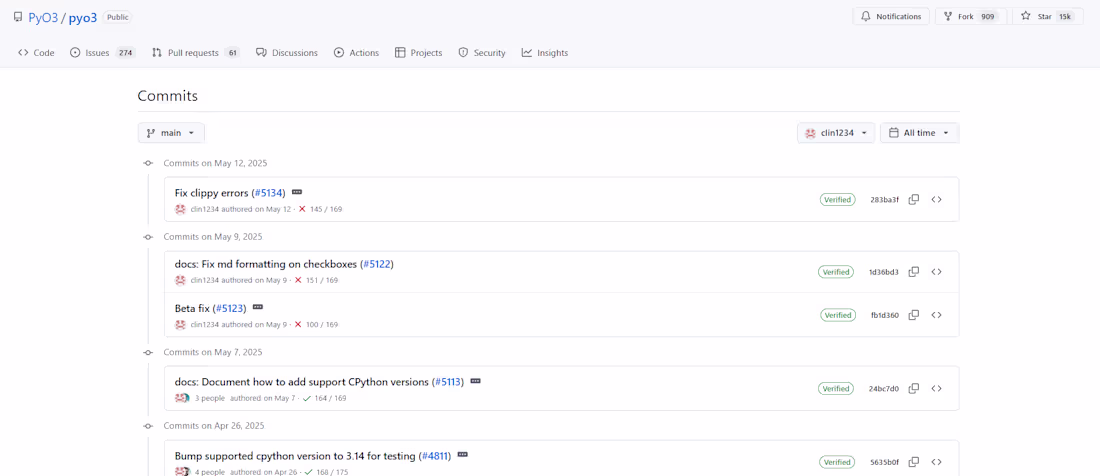1100x476 pixels.
Task: Open pull request #5113 link
Action: tap(448, 382)
